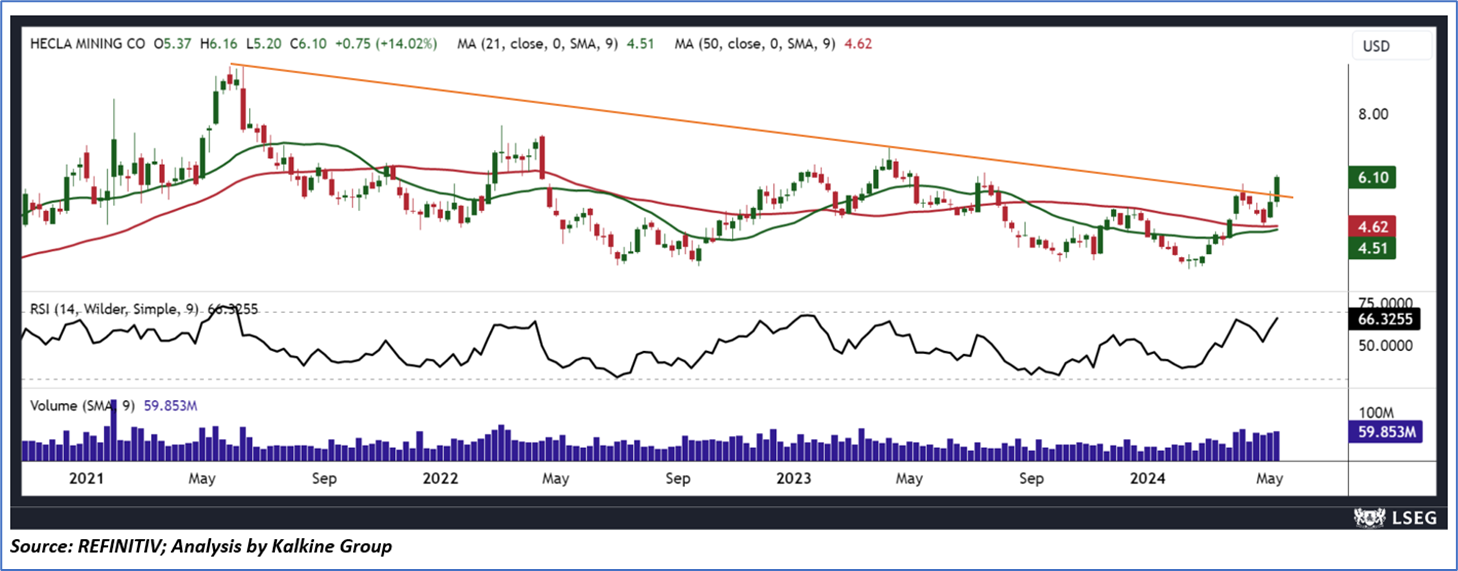Screen dimensions: 1458x571
Task: Click the 100M volume axis label
Action: pyautogui.click(x=1376, y=413)
